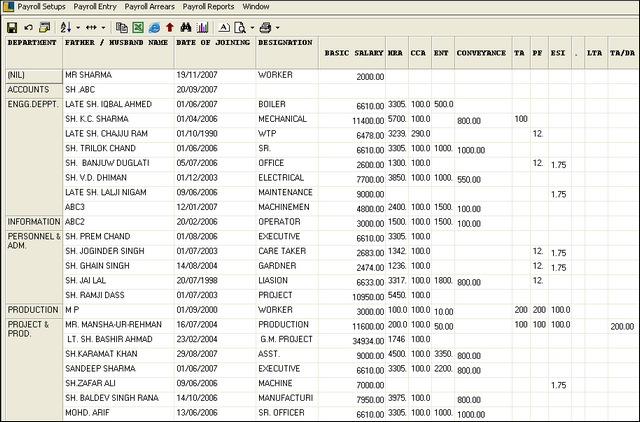Click the application logo icon in menu bar

tap(8, 7)
